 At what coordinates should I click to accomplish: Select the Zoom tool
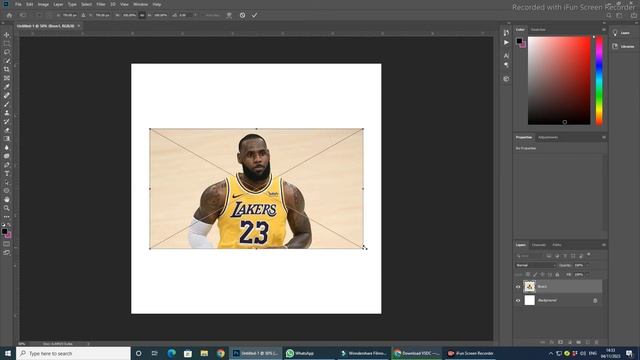tap(7, 208)
